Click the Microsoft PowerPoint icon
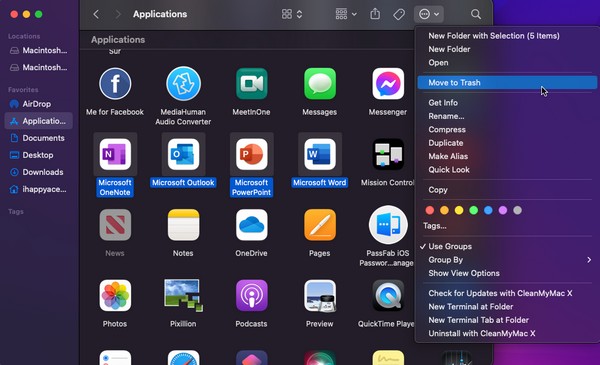The width and height of the screenshot is (600, 365). (251, 154)
